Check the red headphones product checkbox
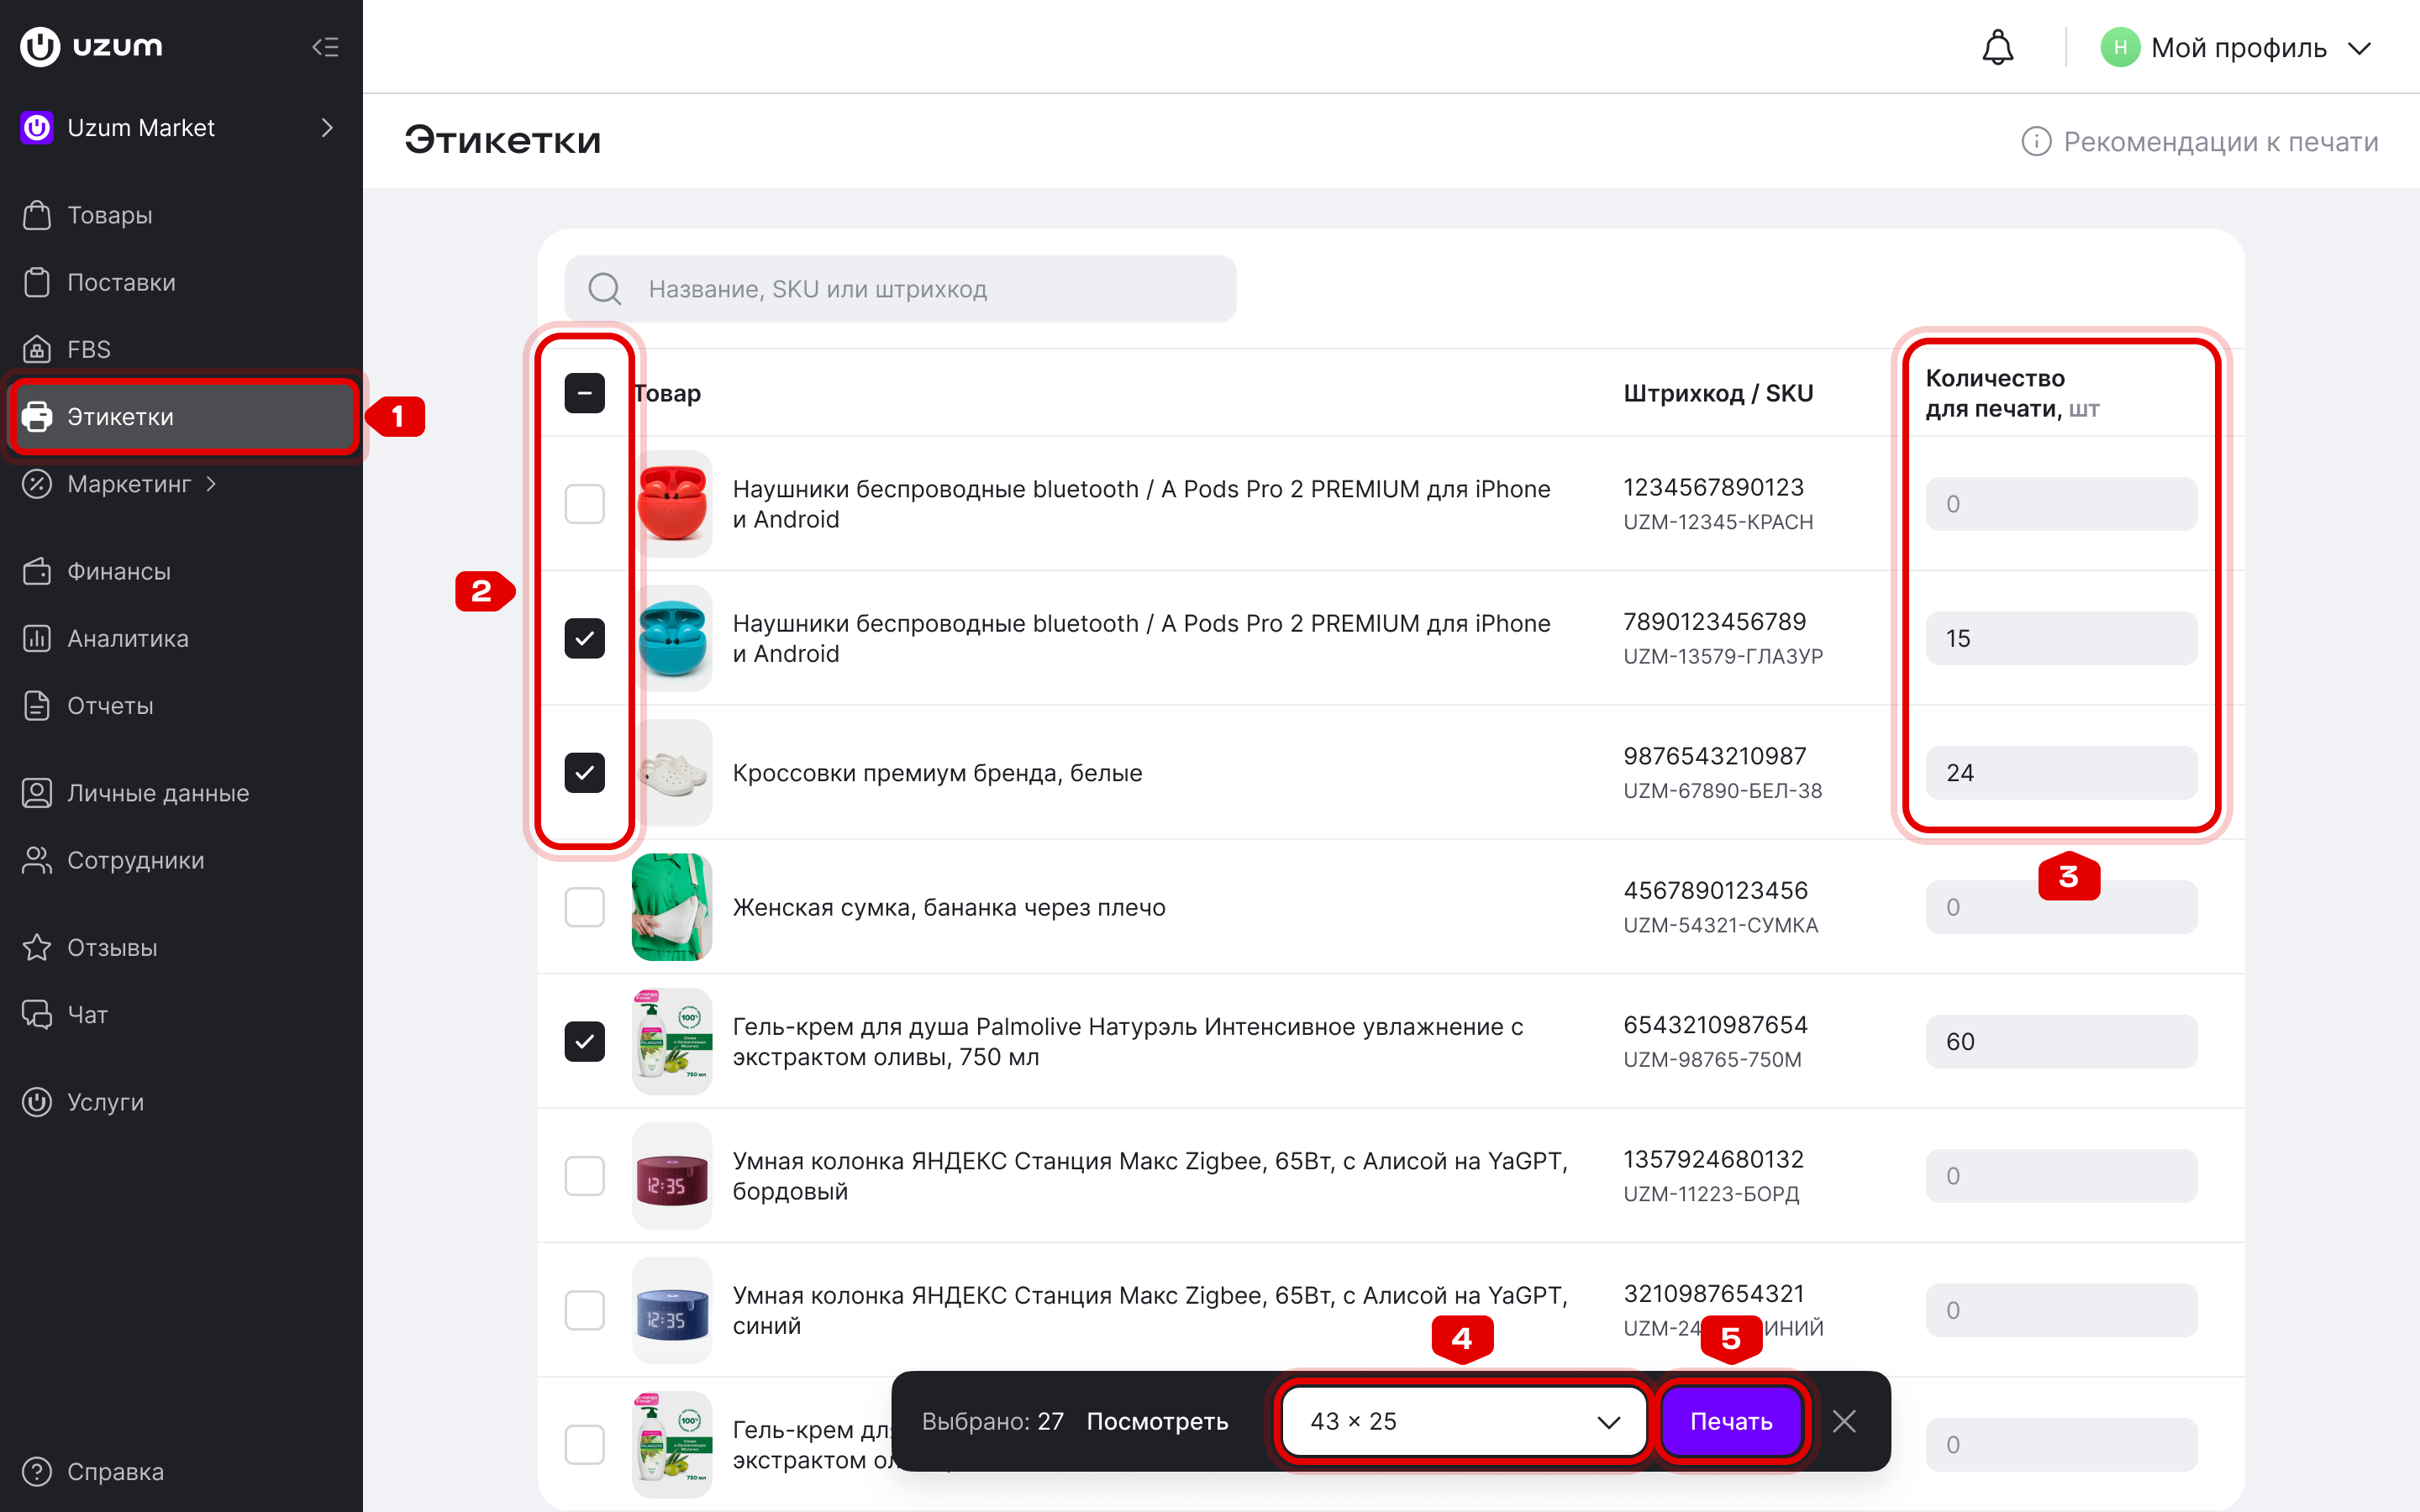Viewport: 2420px width, 1512px height. pyautogui.click(x=584, y=504)
